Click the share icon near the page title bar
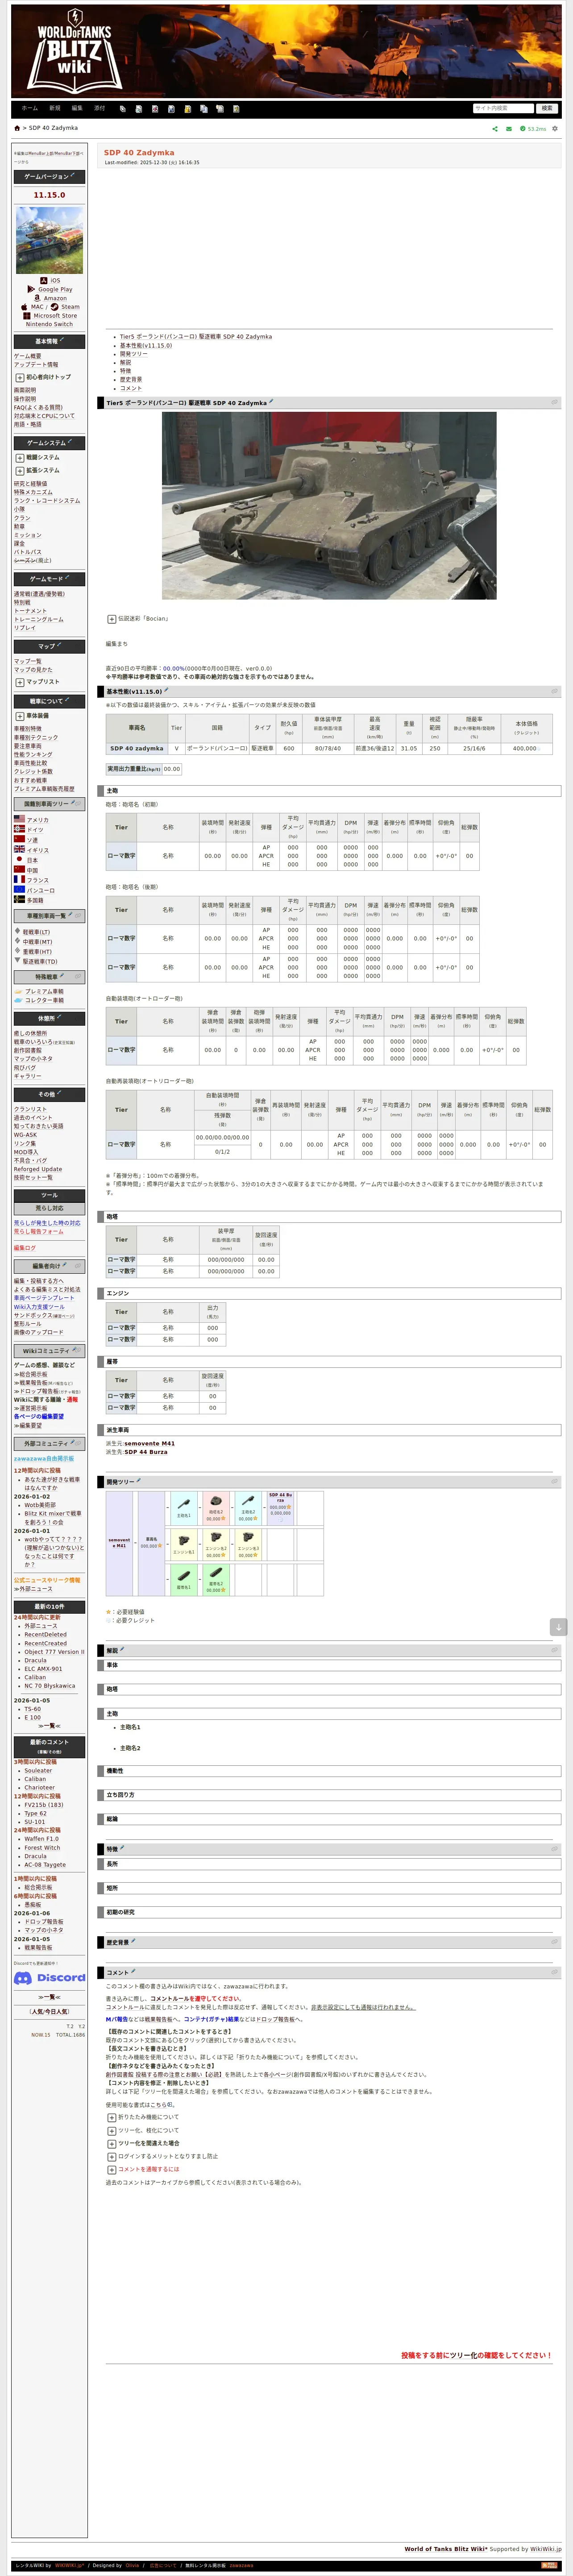 (x=494, y=129)
